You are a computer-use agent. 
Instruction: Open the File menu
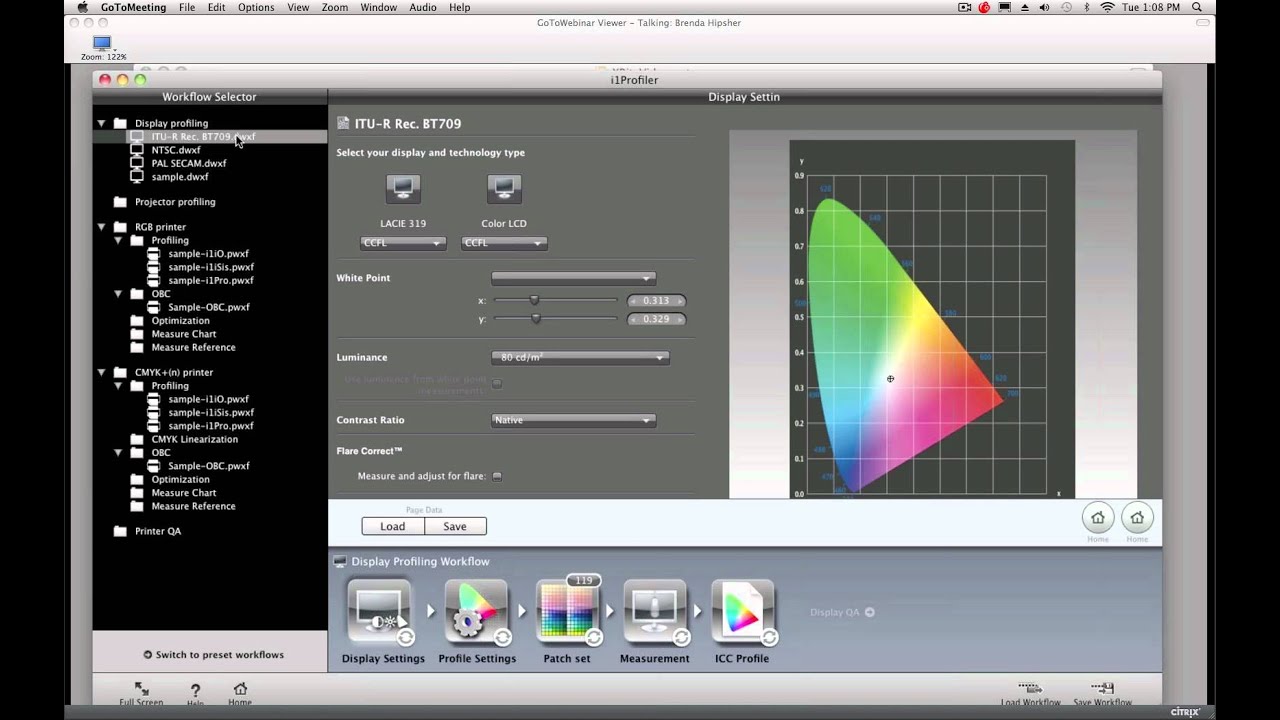click(187, 7)
